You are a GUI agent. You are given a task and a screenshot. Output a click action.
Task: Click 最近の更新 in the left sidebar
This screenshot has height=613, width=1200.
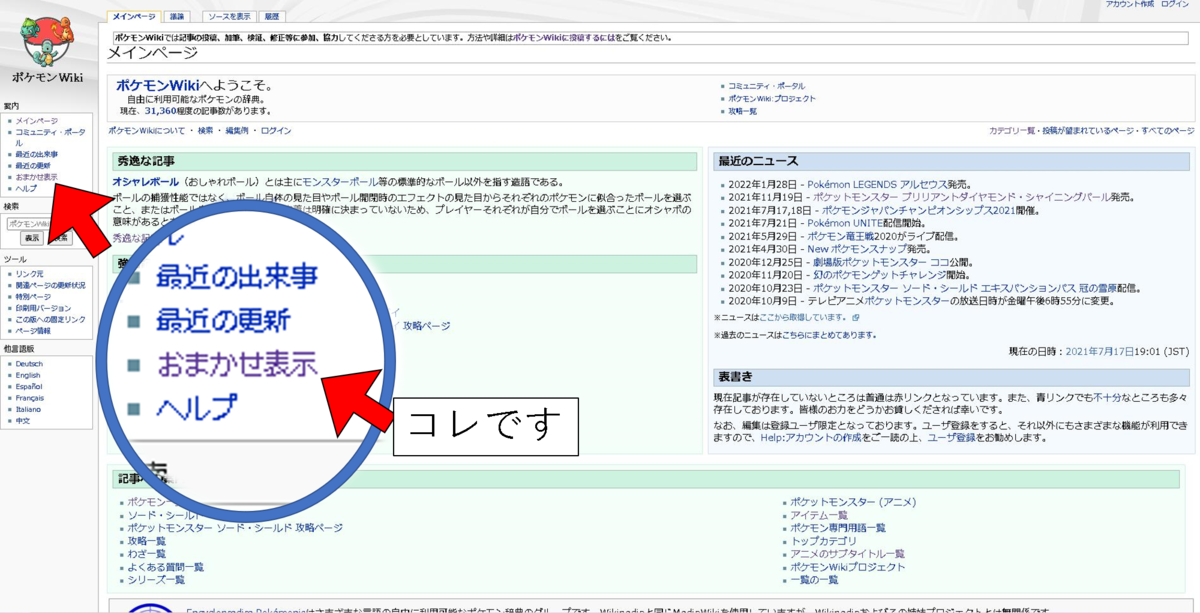click(x=32, y=166)
